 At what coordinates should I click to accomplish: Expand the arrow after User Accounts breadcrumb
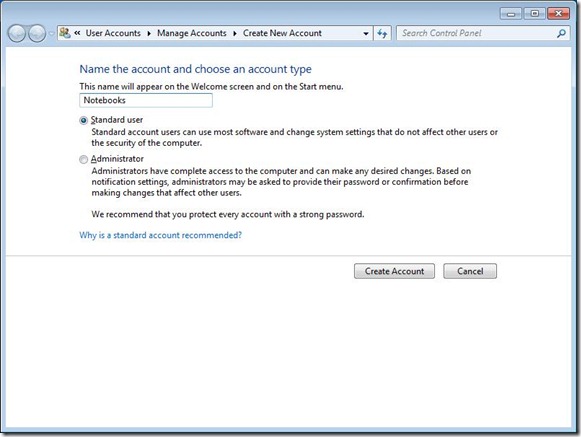(149, 33)
